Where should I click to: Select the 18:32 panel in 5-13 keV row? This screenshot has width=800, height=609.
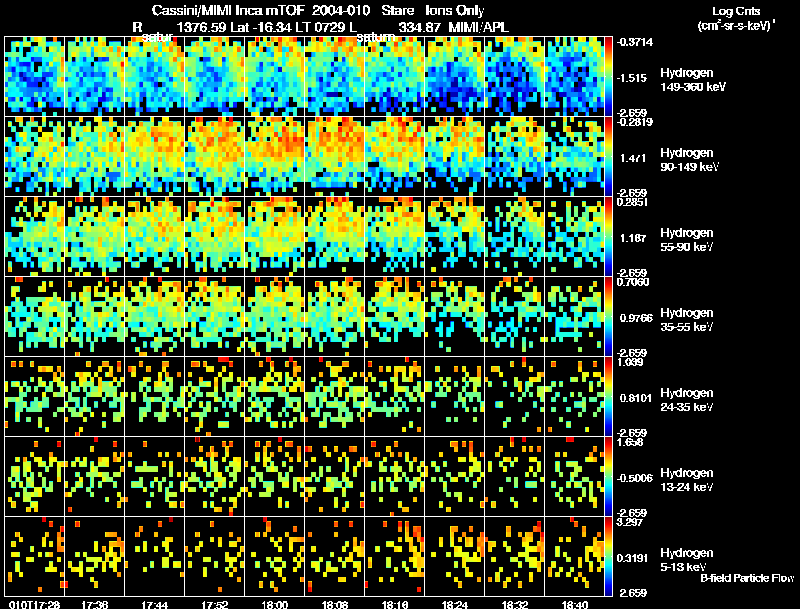pos(515,556)
